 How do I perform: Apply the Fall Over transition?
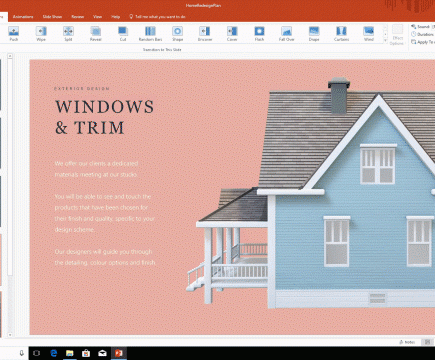tap(287, 34)
